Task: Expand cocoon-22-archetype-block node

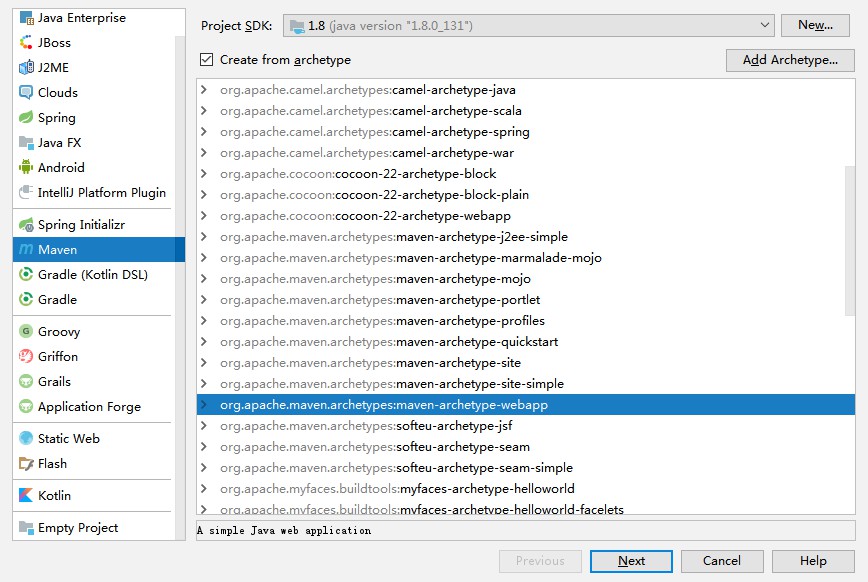Action: click(204, 173)
